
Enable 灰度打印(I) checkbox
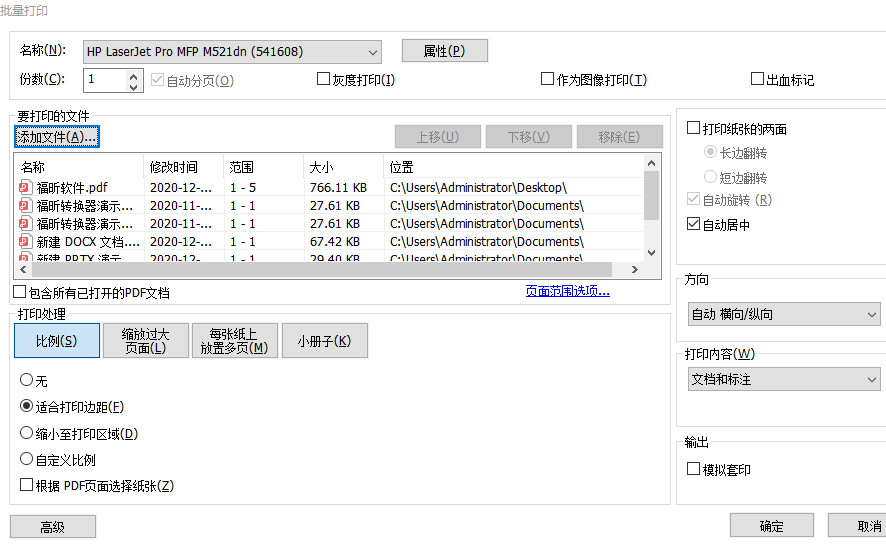point(323,79)
